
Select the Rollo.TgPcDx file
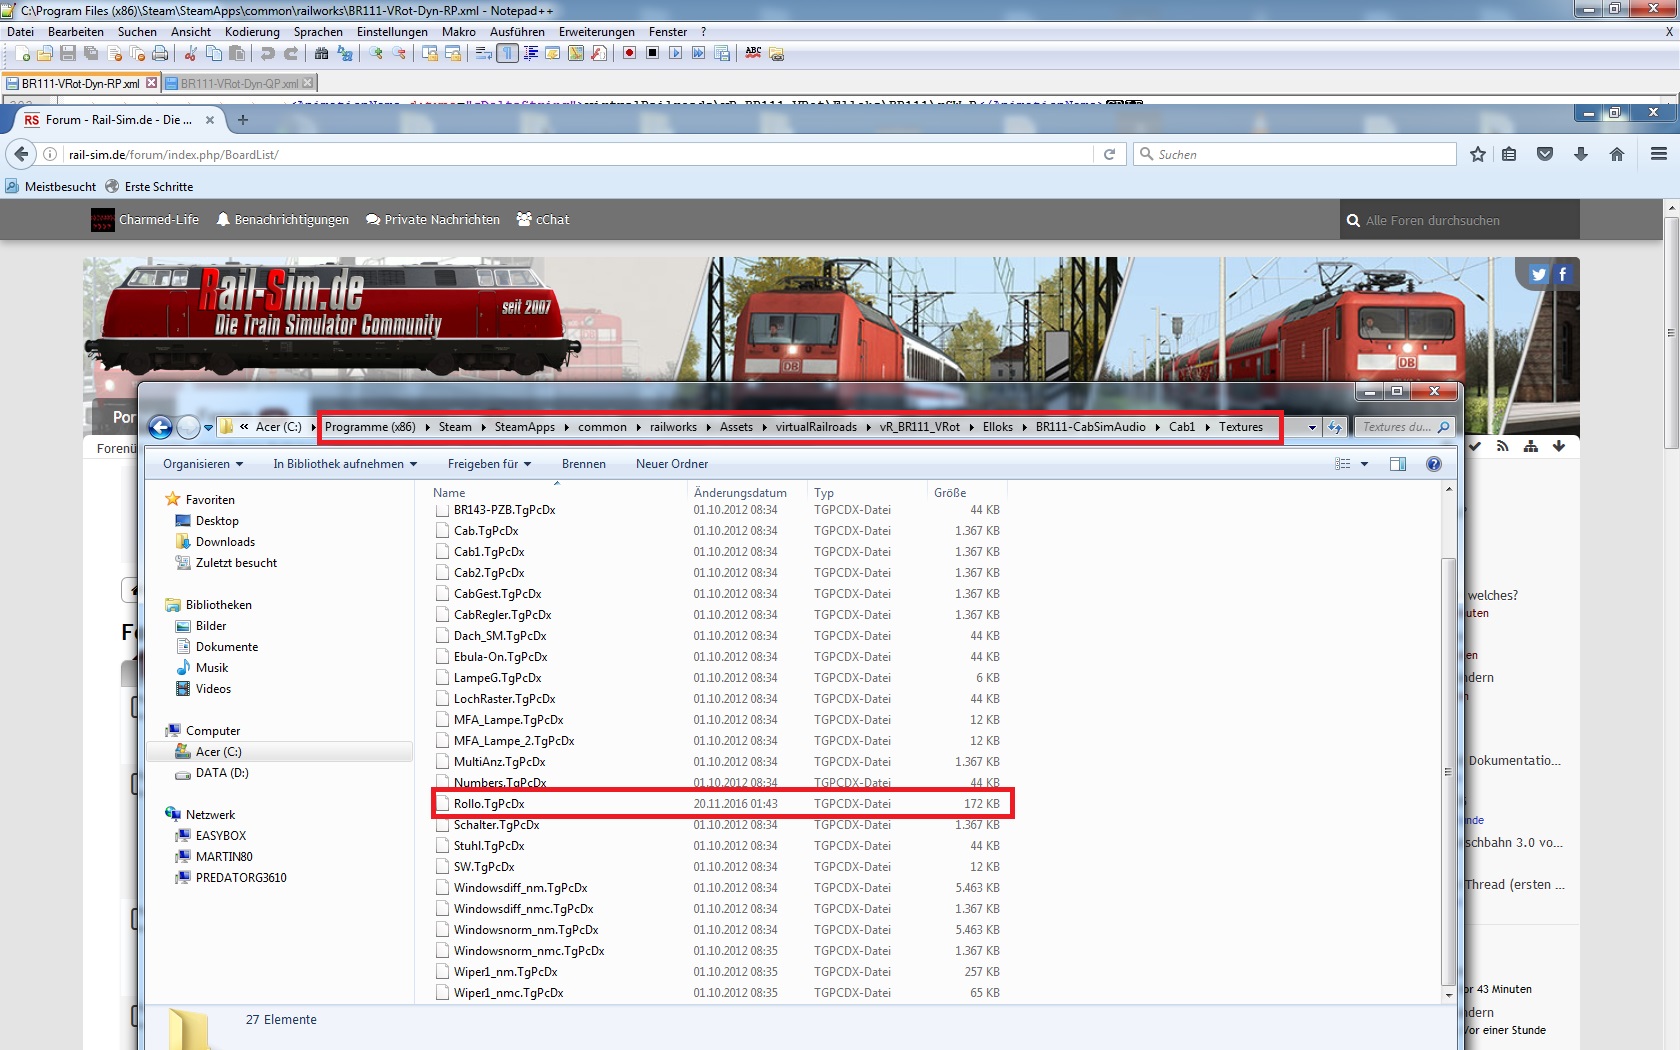tap(489, 804)
